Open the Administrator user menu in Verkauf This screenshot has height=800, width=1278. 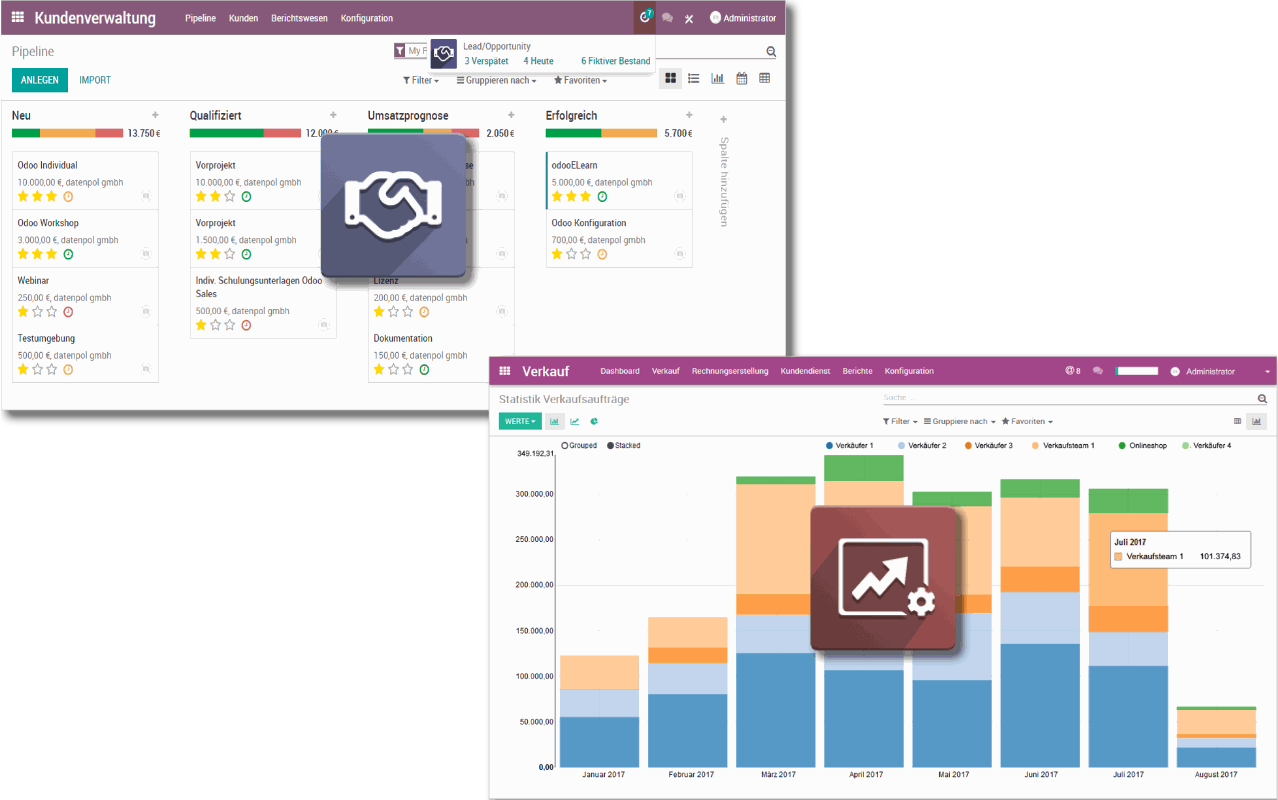tap(1221, 371)
